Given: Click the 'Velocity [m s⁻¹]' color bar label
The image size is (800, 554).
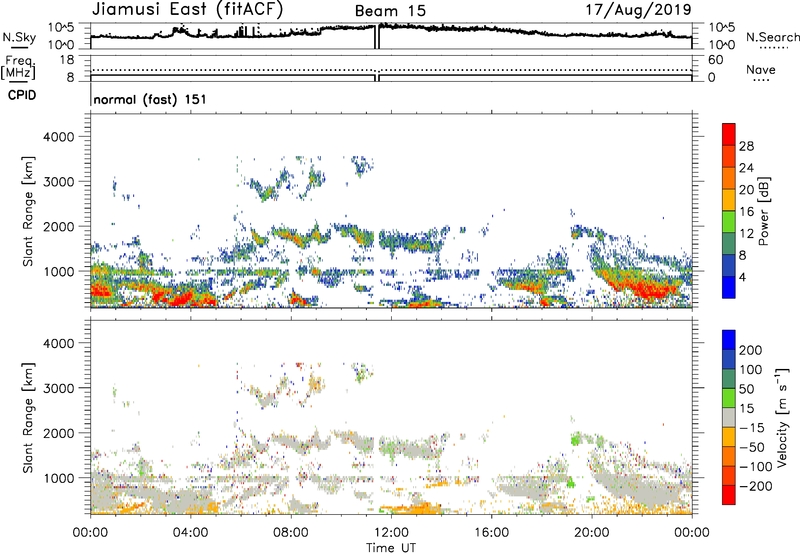Looking at the screenshot, I should click(782, 417).
